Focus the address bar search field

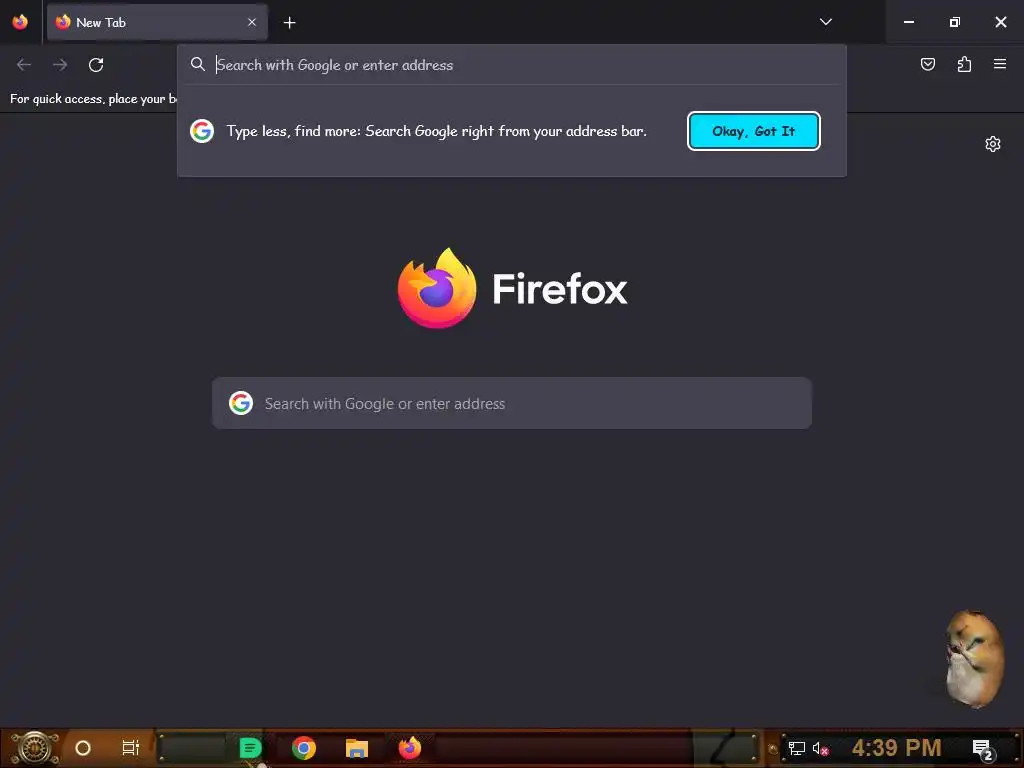(x=511, y=65)
